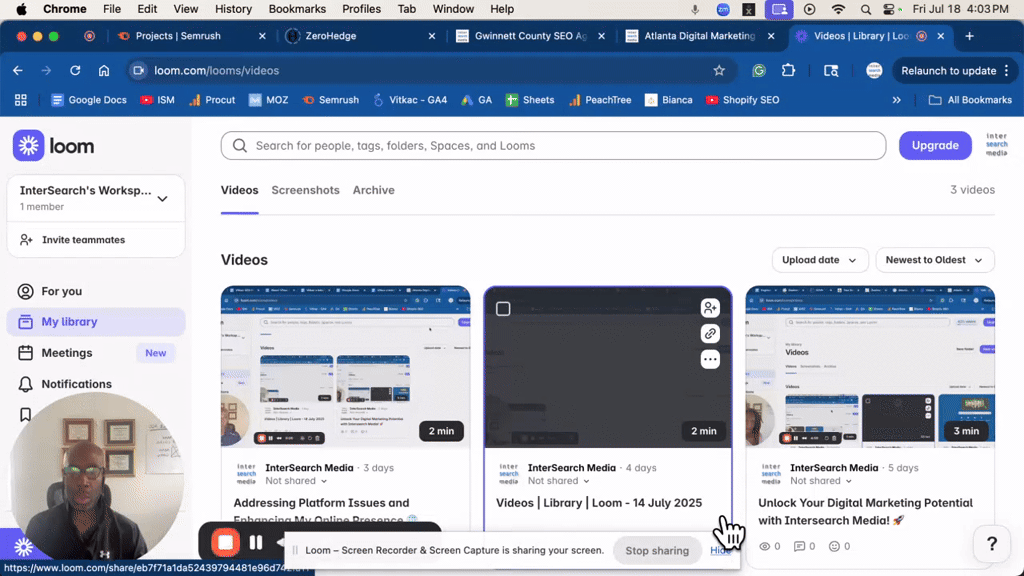The height and width of the screenshot is (576, 1024).
Task: Click the Upgrade button
Action: pyautogui.click(x=935, y=146)
